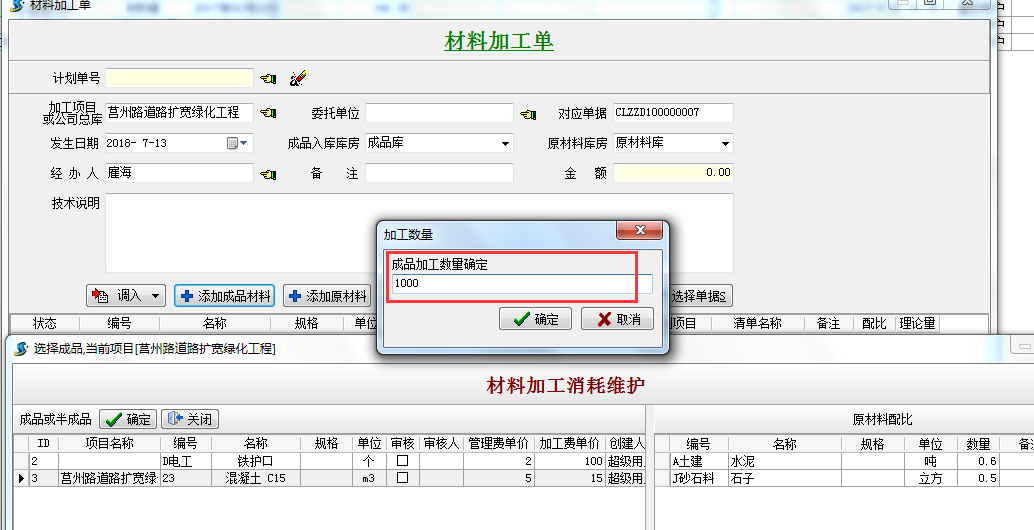Click 添加原材料 button
The height and width of the screenshot is (530, 1034).
click(x=328, y=296)
